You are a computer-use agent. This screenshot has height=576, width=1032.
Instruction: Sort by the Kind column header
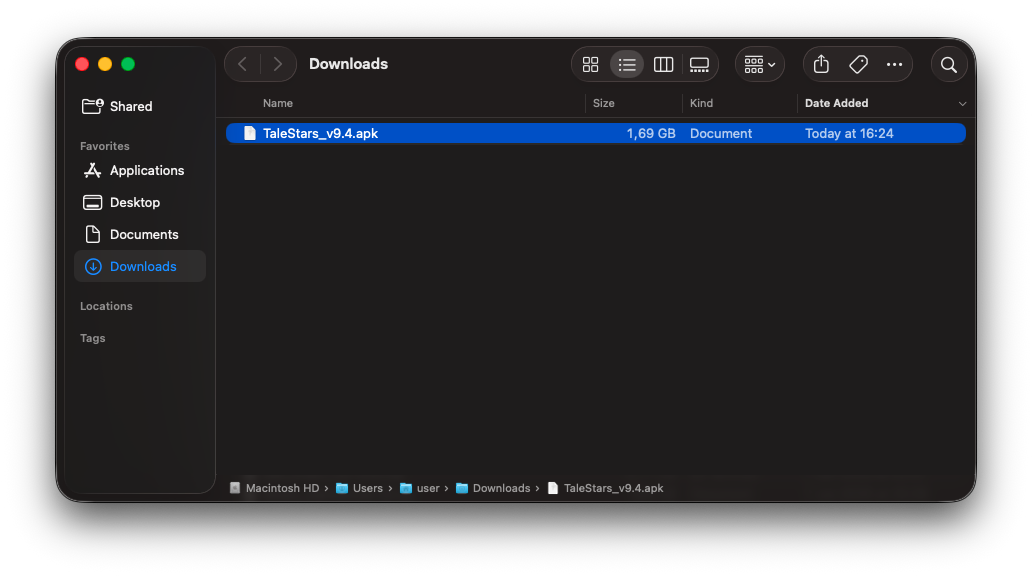click(701, 103)
